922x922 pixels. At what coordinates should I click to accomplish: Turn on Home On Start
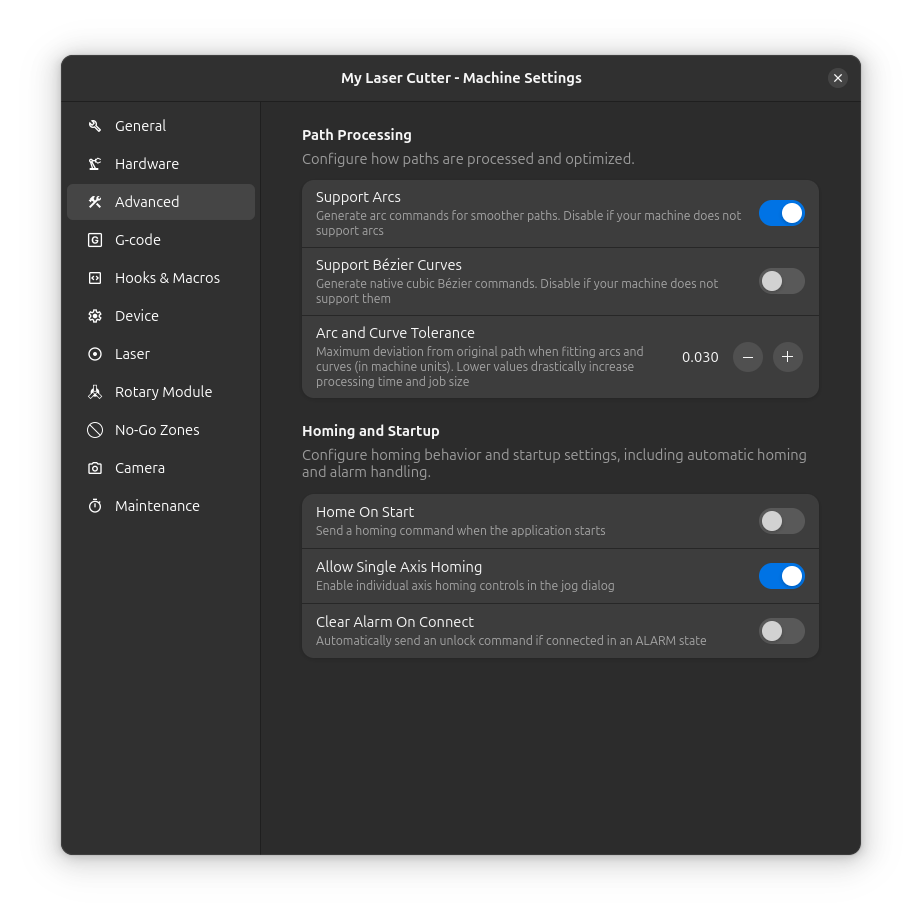point(781,521)
